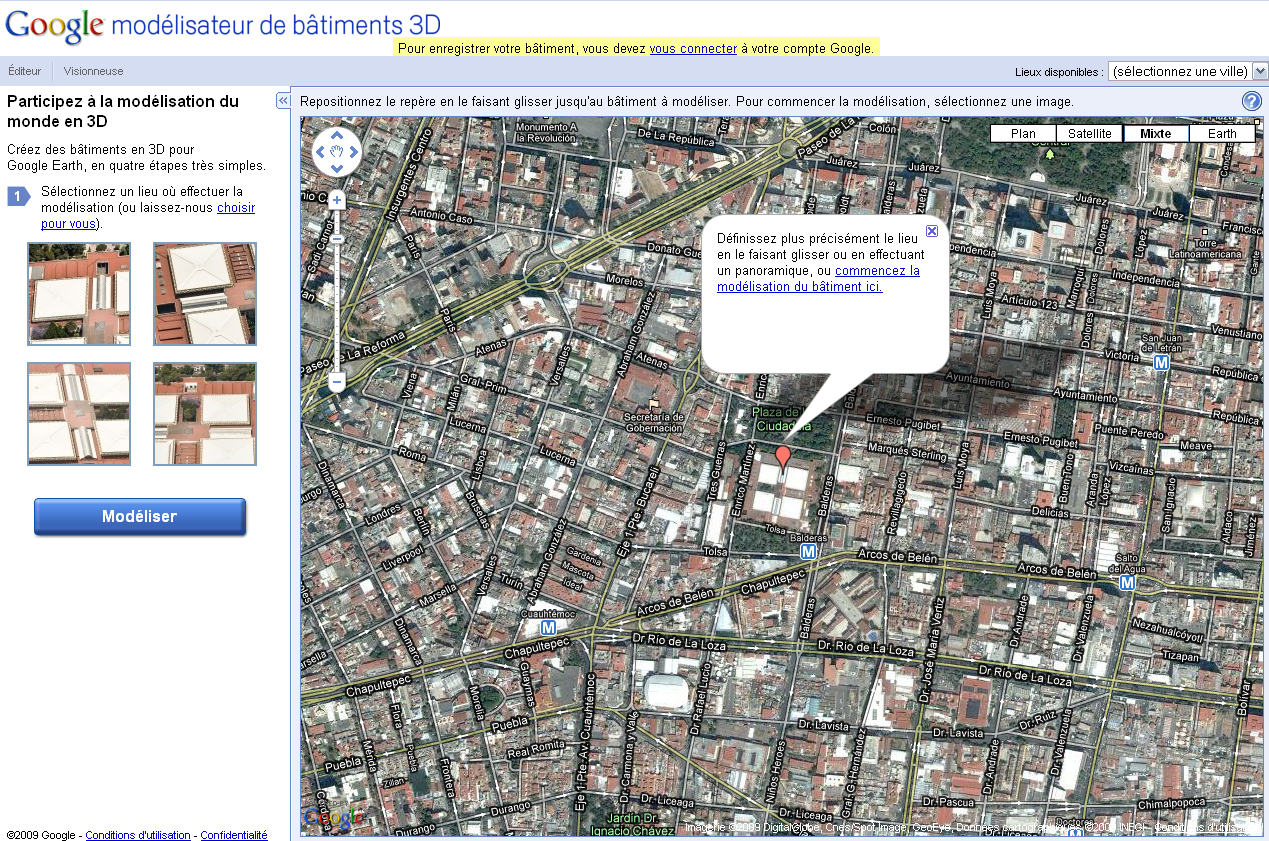This screenshot has height=841, width=1269.
Task: Open the Conditions d'utilisation footer link
Action: coord(138,835)
